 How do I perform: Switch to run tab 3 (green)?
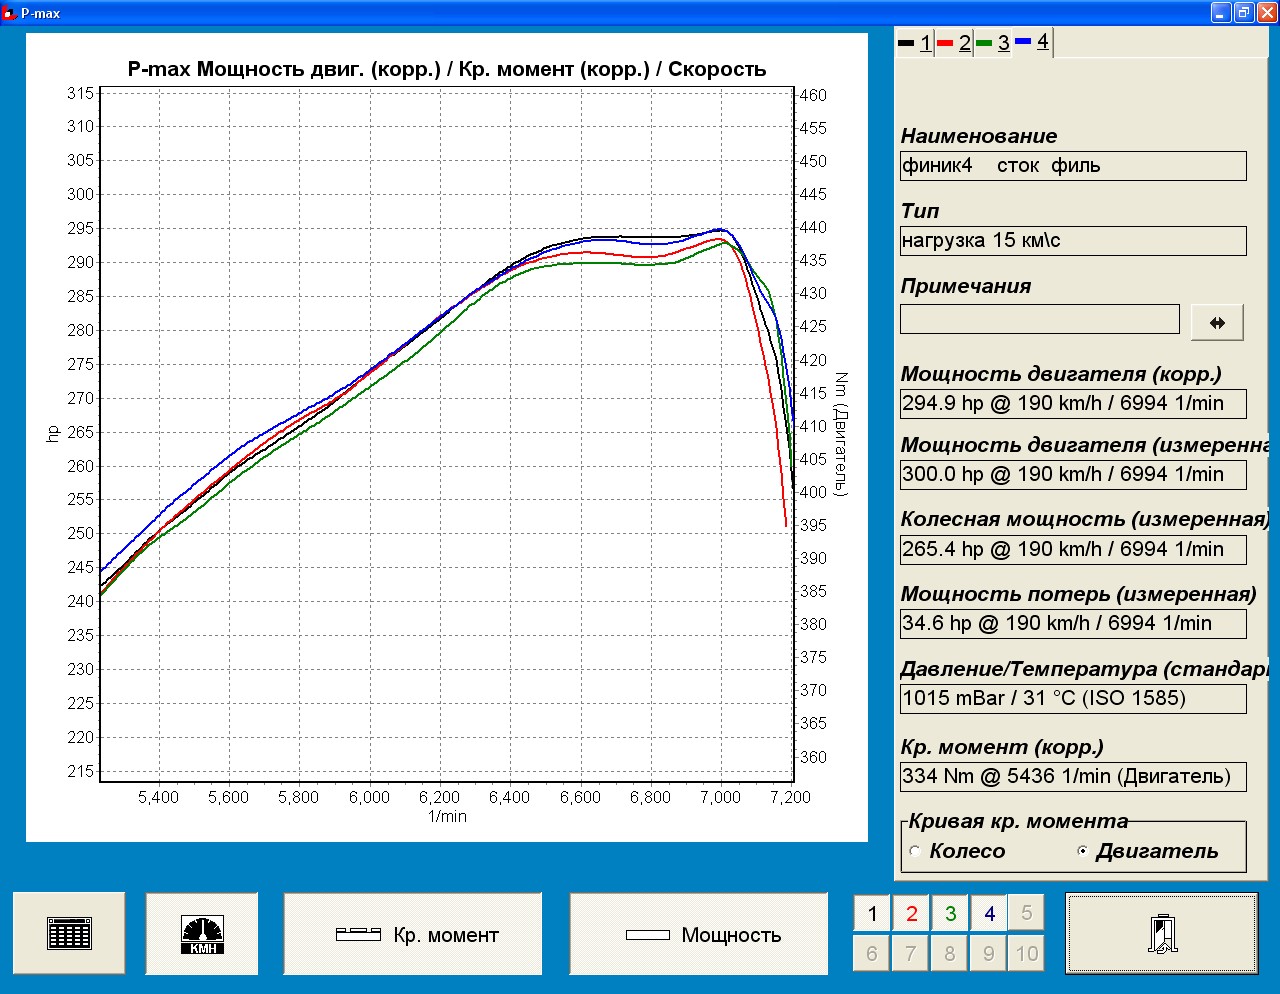(x=993, y=43)
